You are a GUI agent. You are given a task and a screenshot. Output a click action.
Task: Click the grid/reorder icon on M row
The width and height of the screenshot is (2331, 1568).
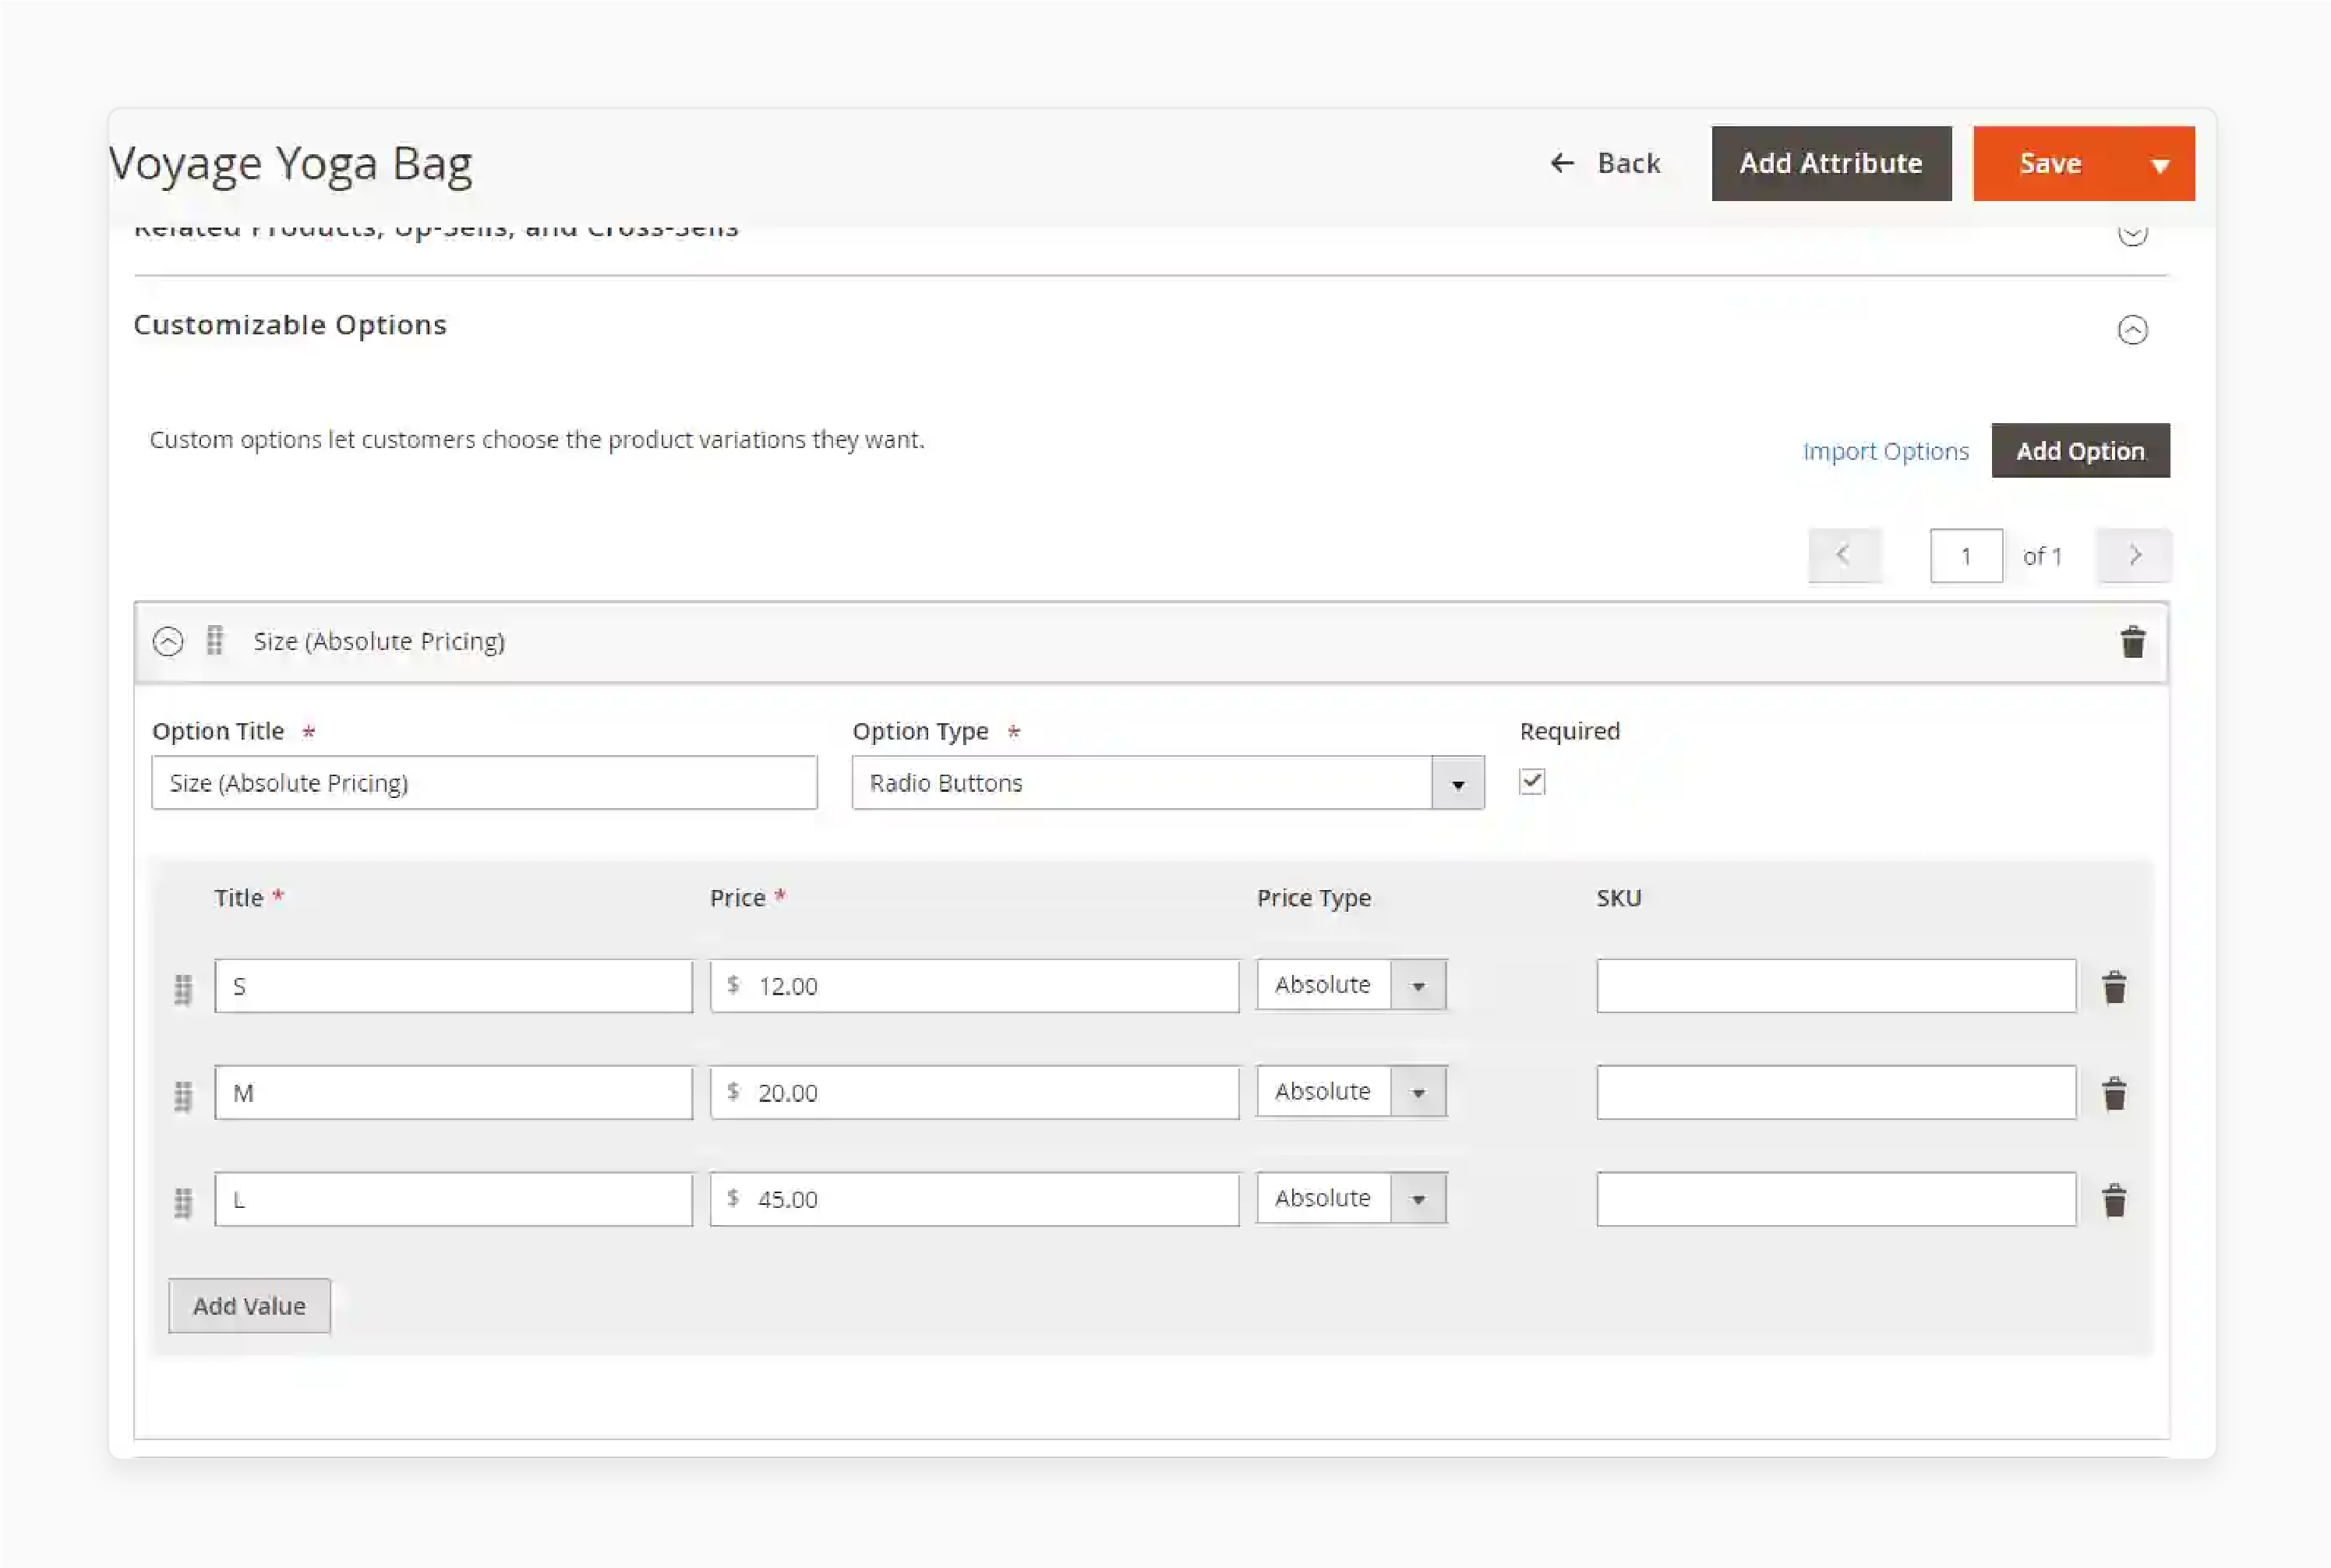[182, 1092]
